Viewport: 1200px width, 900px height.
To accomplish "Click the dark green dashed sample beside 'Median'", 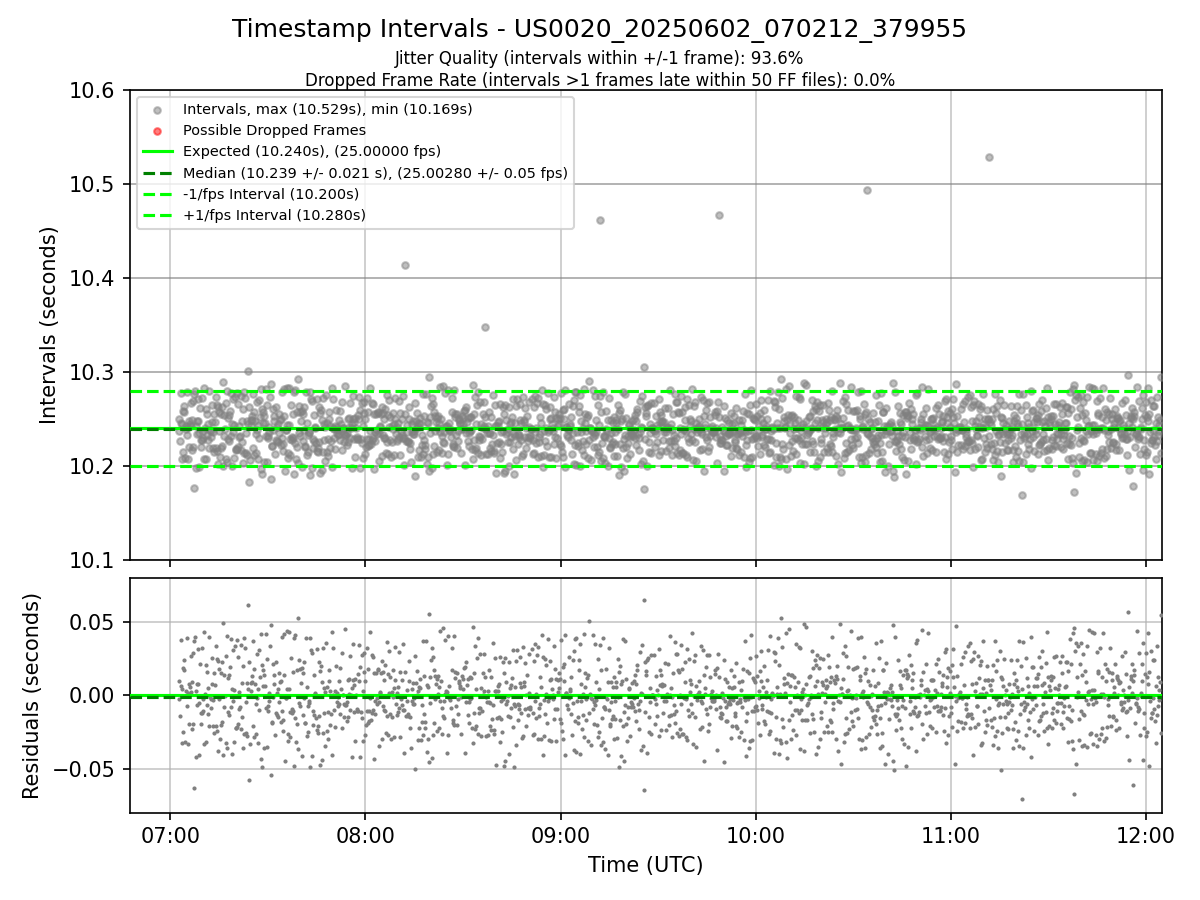I will [157, 173].
